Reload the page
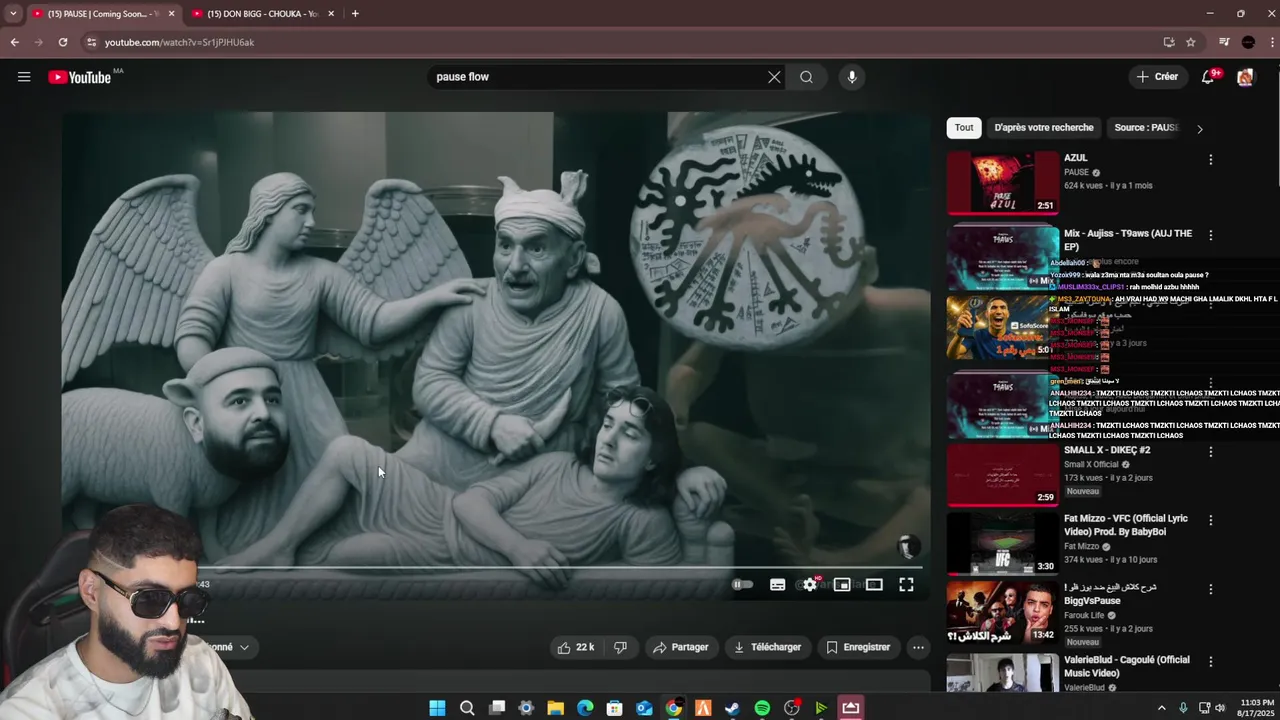Screen dimensions: 1280x720 point(63,42)
